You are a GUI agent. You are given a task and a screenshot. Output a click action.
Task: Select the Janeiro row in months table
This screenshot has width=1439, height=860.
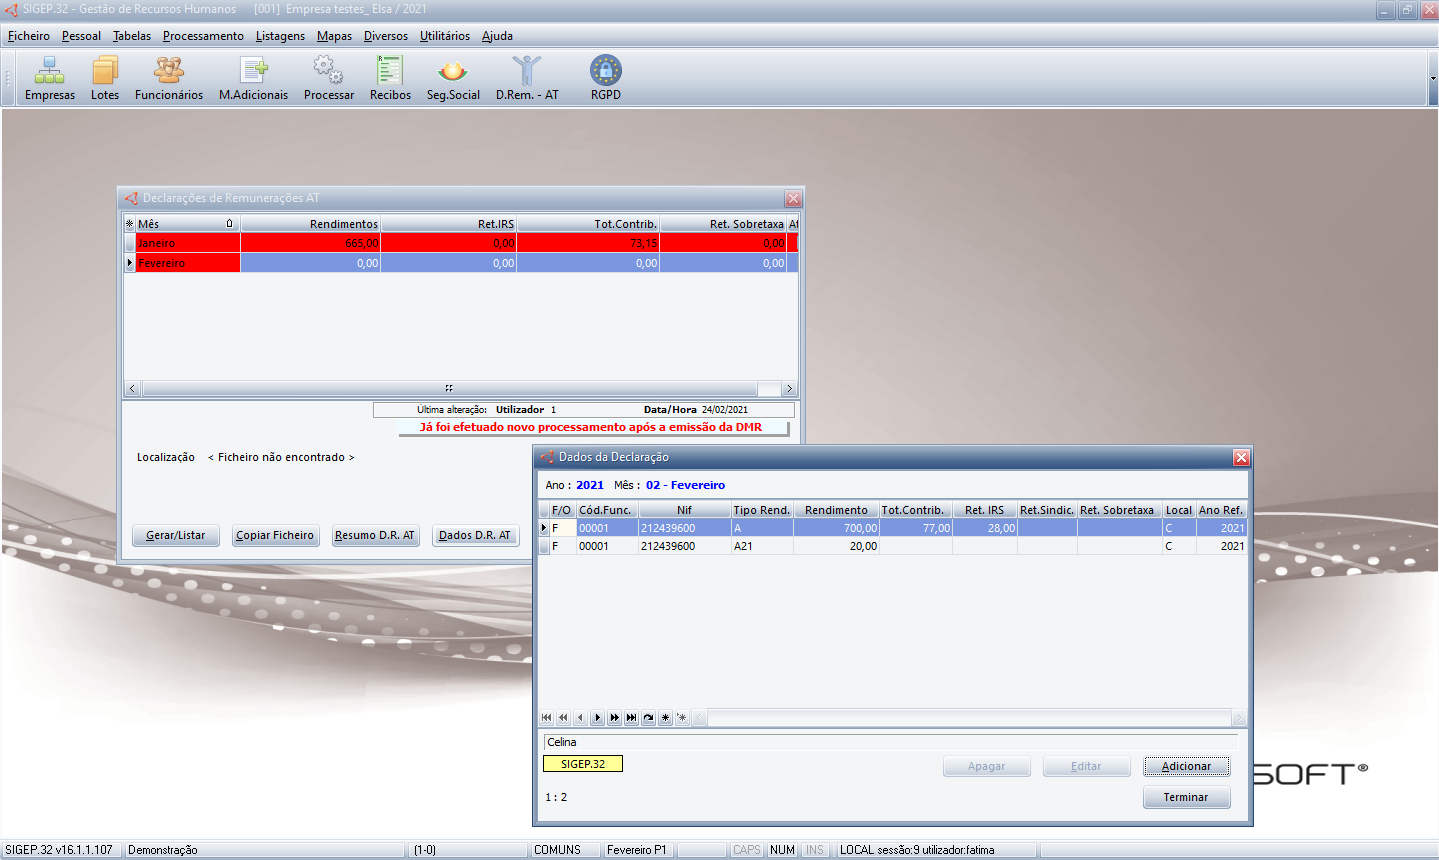[187, 243]
